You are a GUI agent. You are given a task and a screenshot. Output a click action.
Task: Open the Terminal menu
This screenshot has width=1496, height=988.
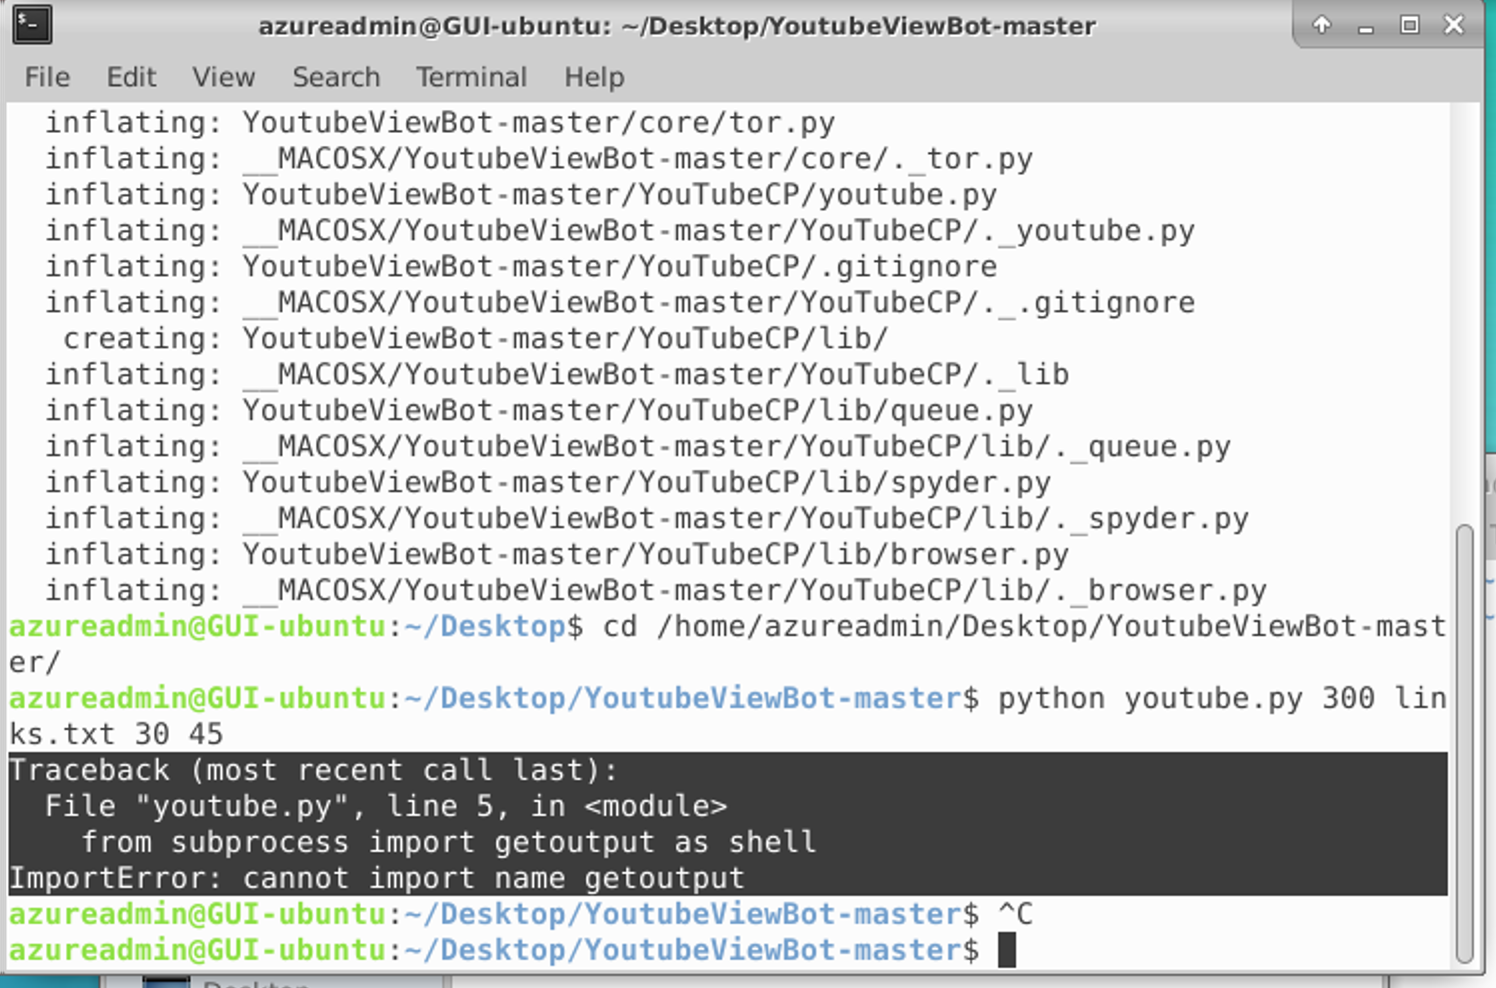[x=471, y=77]
